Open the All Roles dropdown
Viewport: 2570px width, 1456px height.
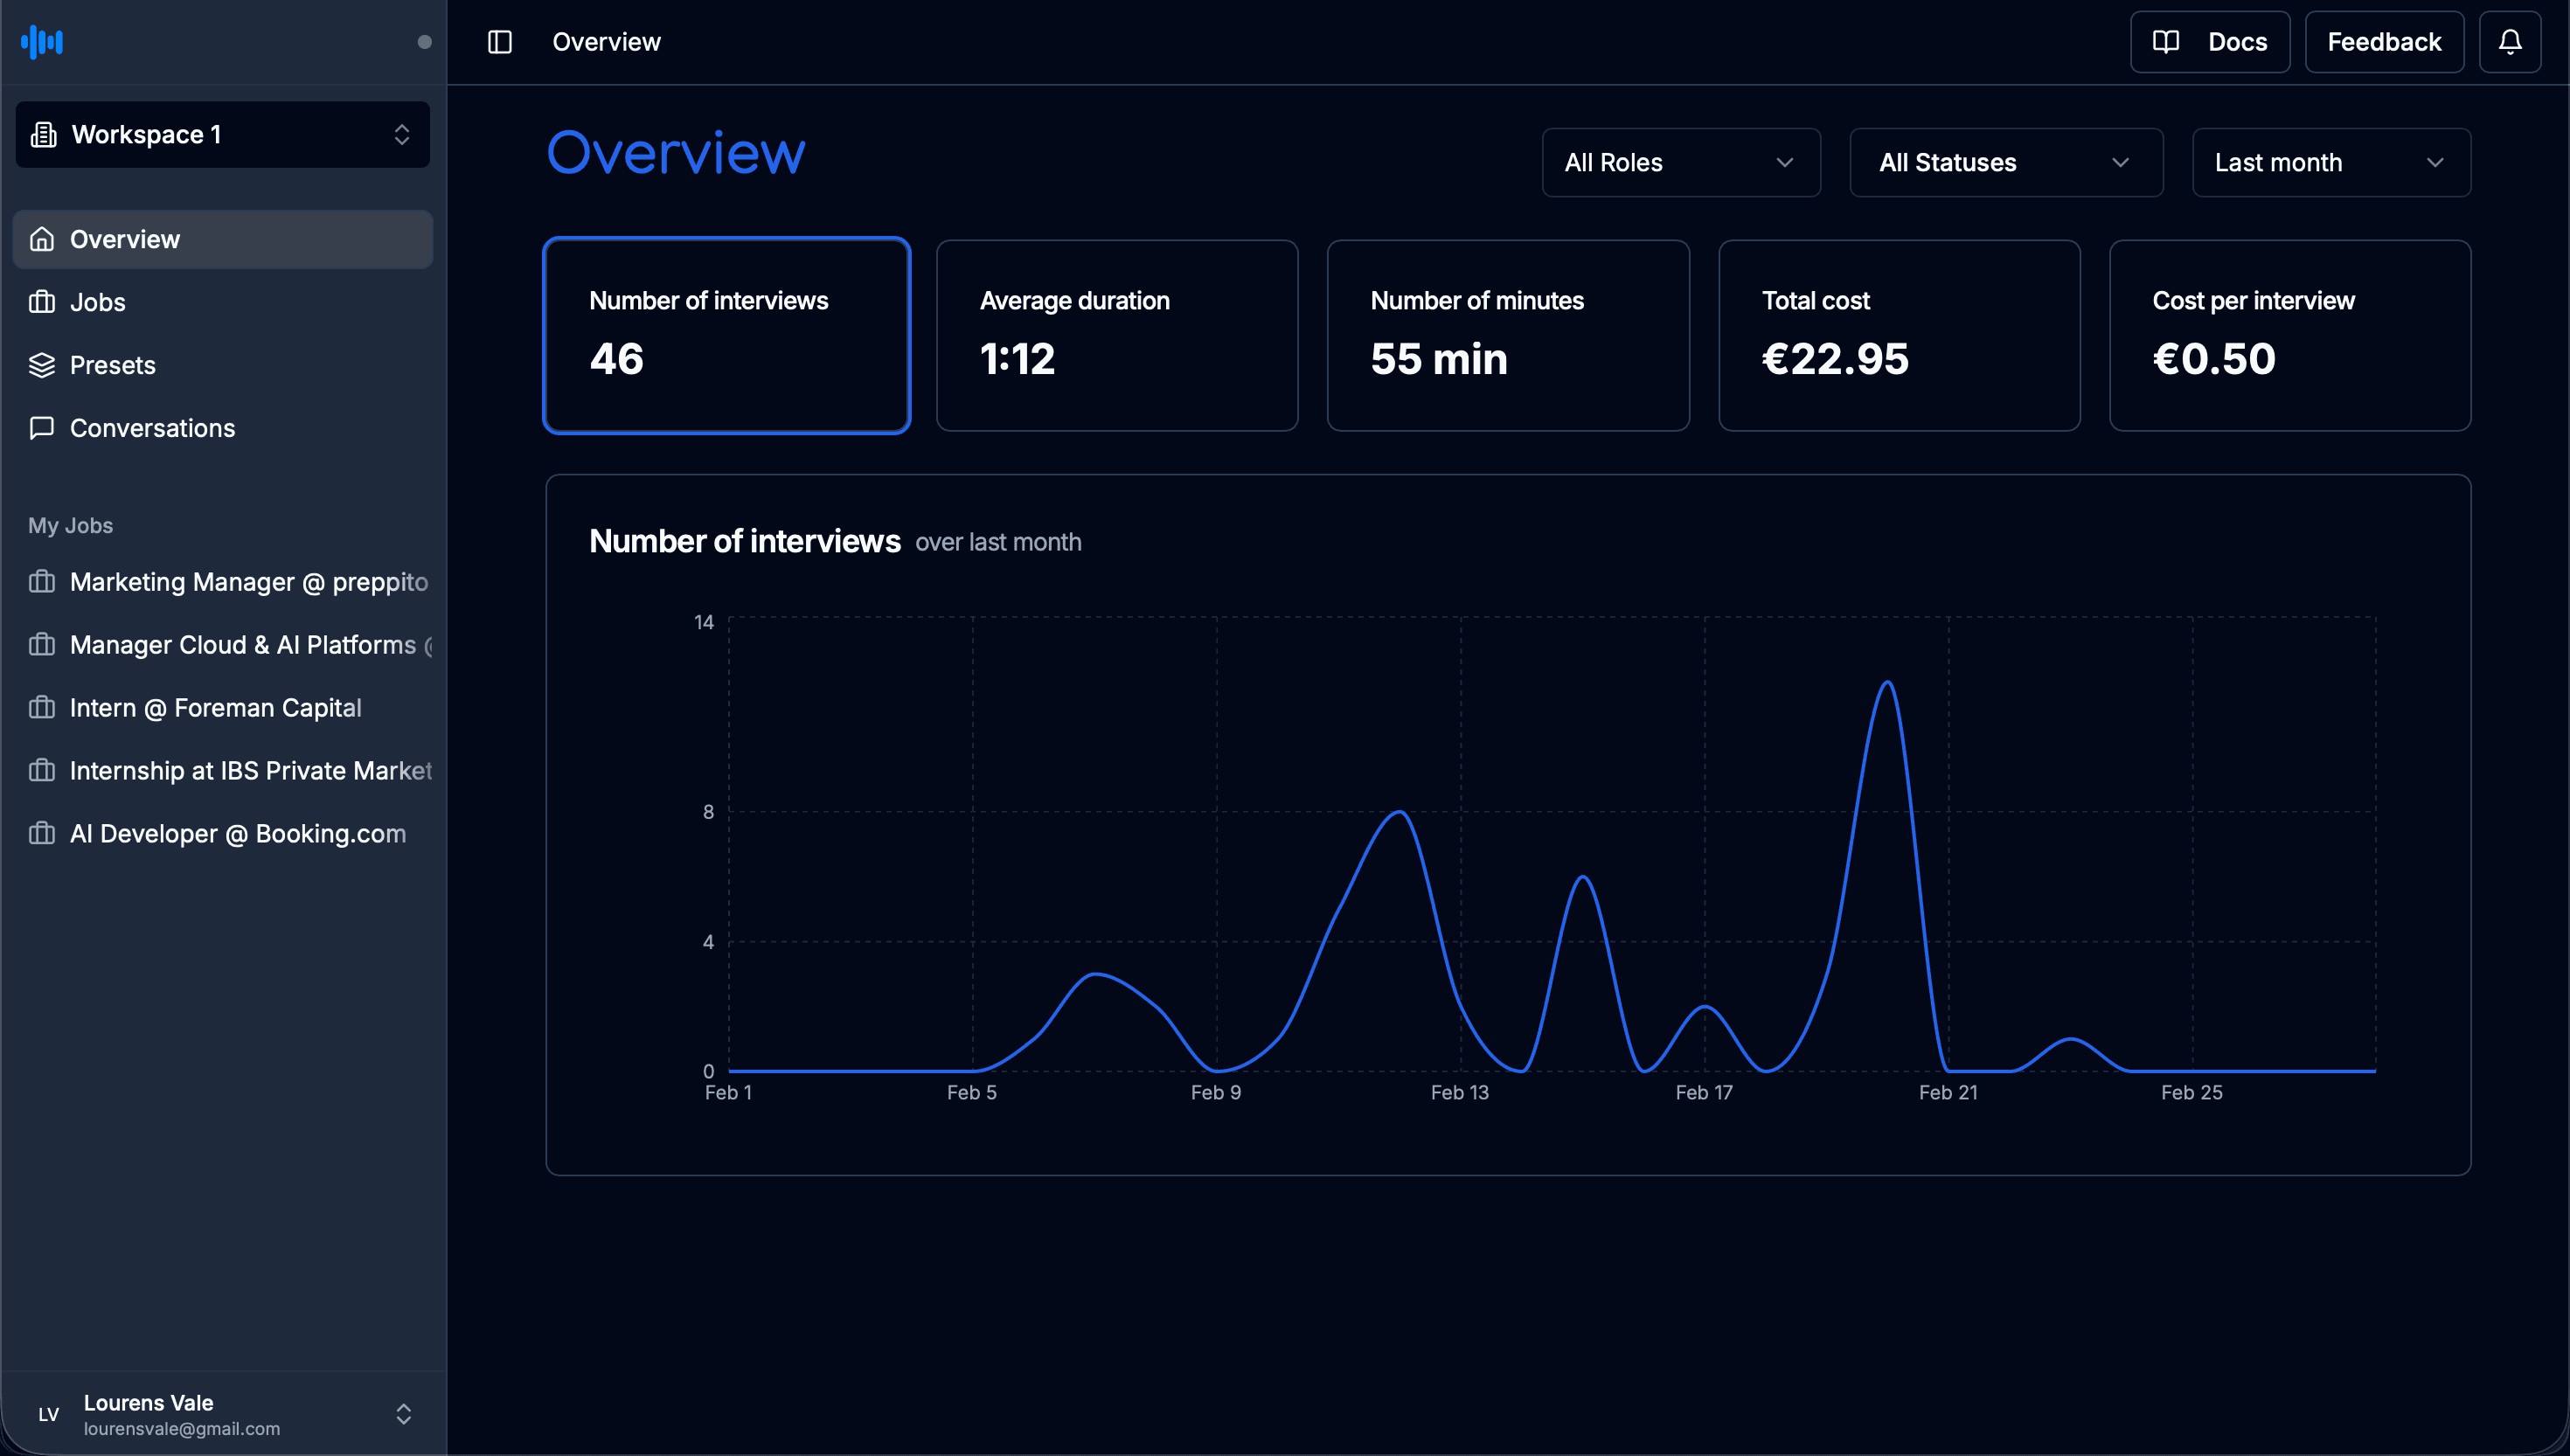pos(1680,162)
